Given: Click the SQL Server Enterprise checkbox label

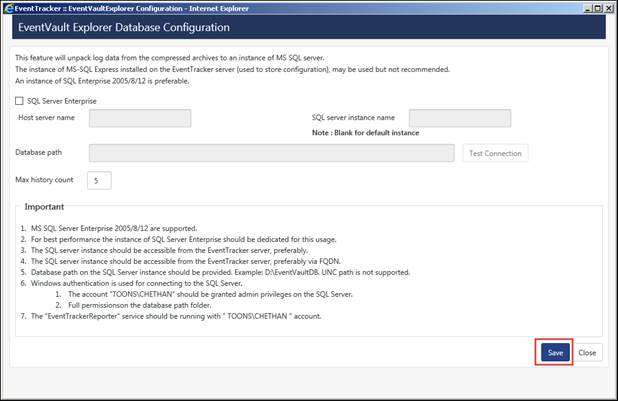Looking at the screenshot, I should pos(61,101).
